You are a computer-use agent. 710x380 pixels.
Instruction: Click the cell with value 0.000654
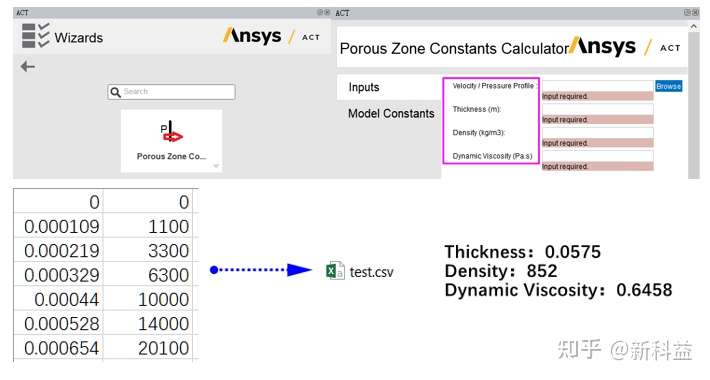58,348
